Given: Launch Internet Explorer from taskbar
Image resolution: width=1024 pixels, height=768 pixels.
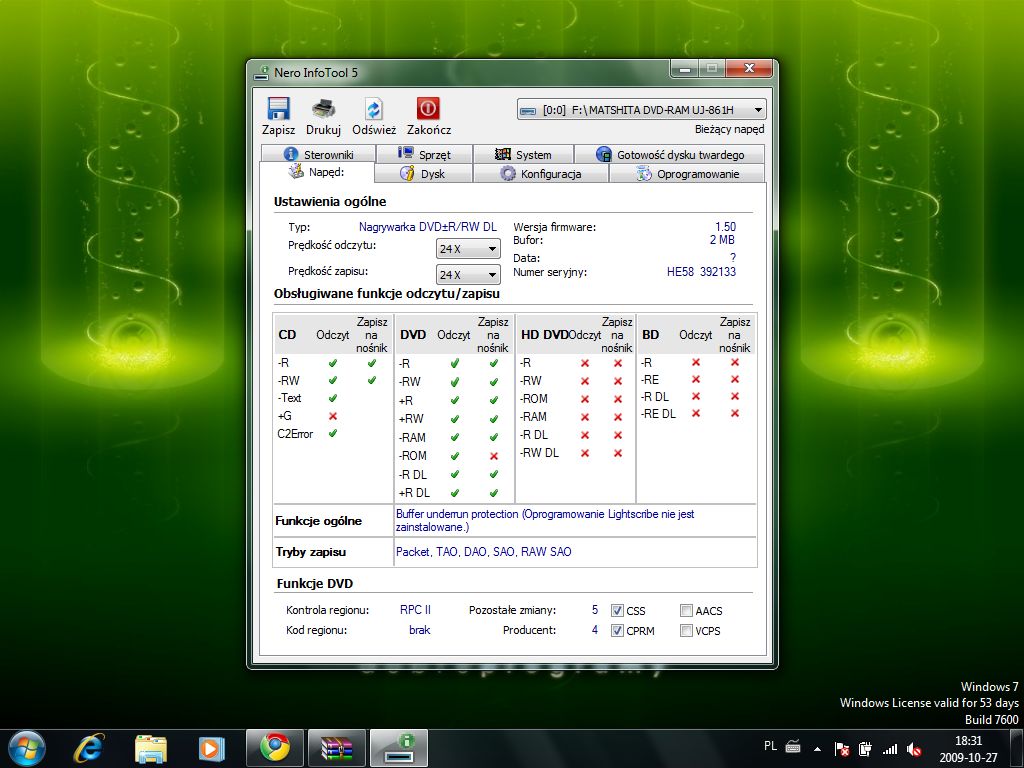Looking at the screenshot, I should coord(89,748).
